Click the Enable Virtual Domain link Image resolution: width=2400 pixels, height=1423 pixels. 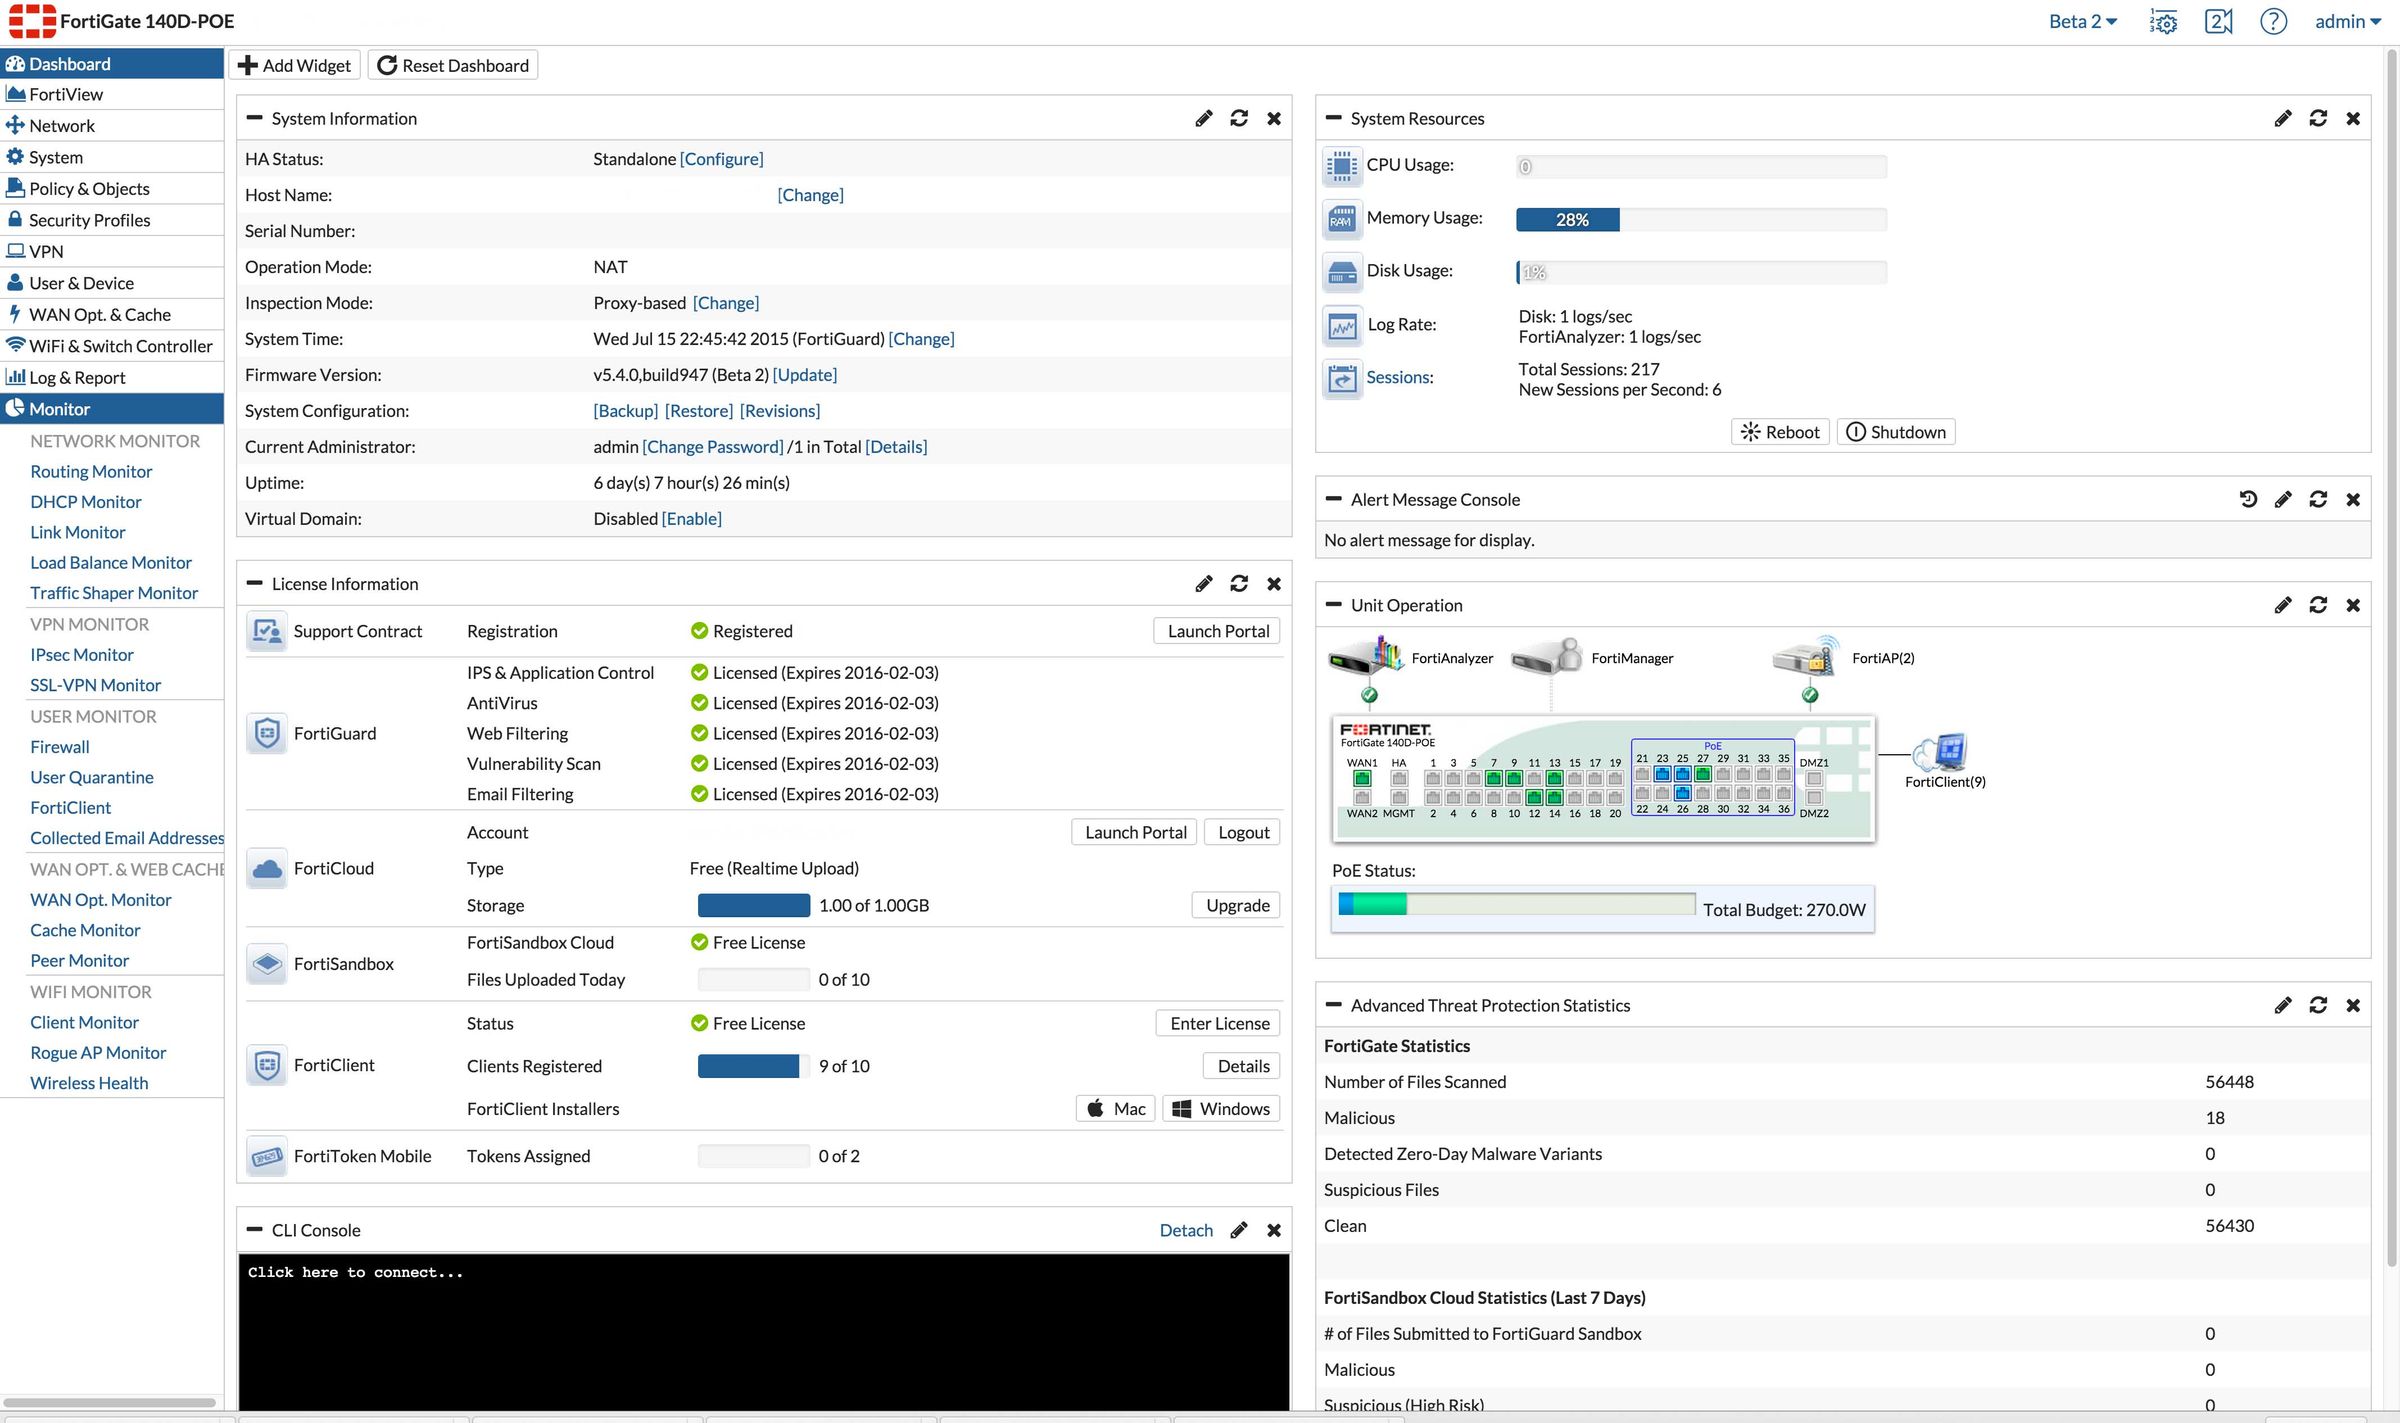pyautogui.click(x=691, y=519)
